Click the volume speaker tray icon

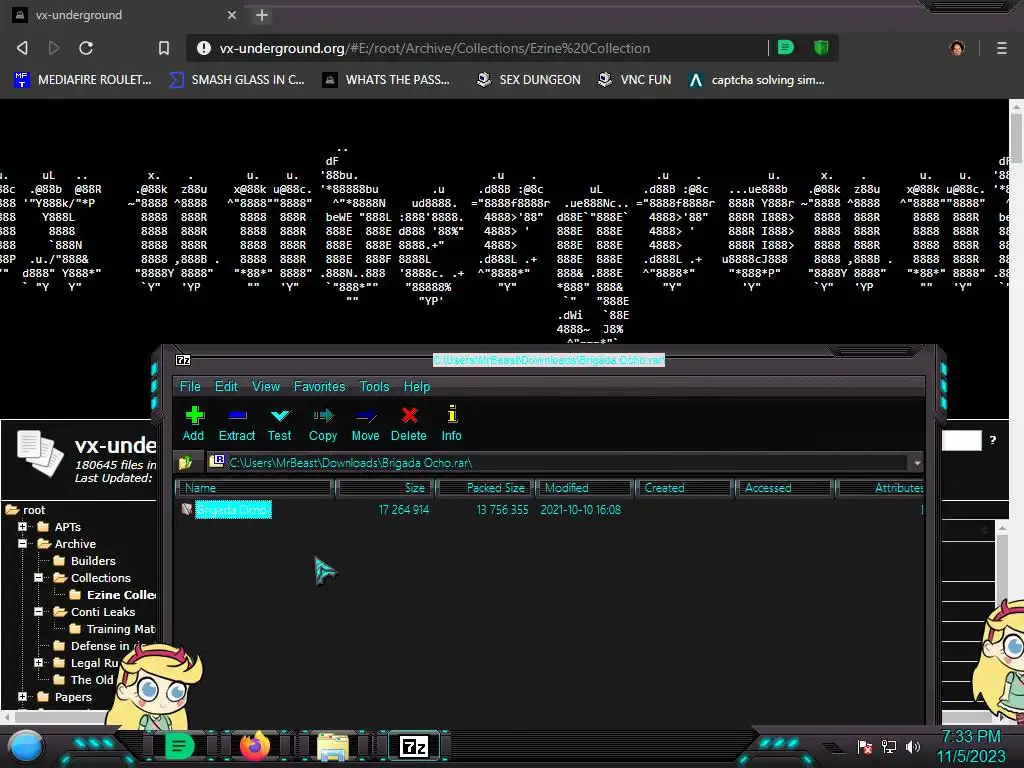(x=913, y=746)
